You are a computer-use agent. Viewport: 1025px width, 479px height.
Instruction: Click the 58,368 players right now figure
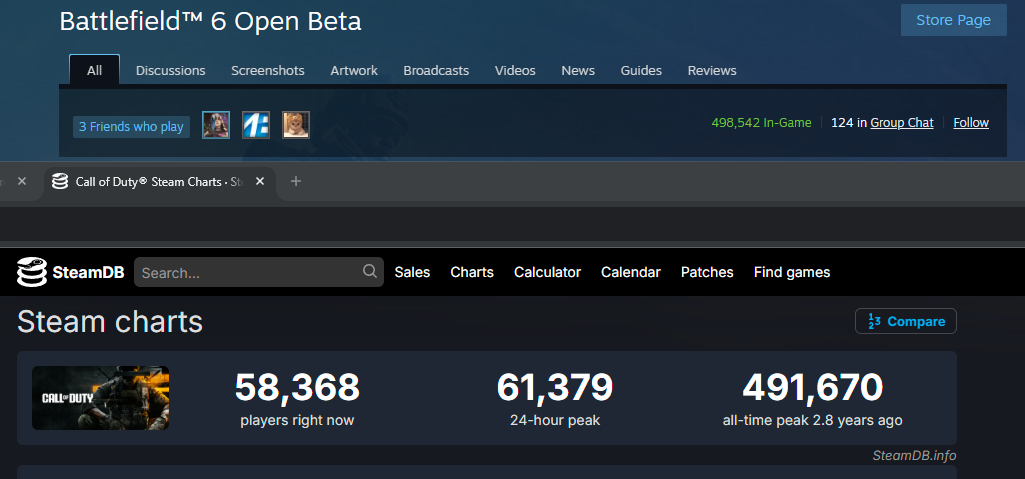297,387
